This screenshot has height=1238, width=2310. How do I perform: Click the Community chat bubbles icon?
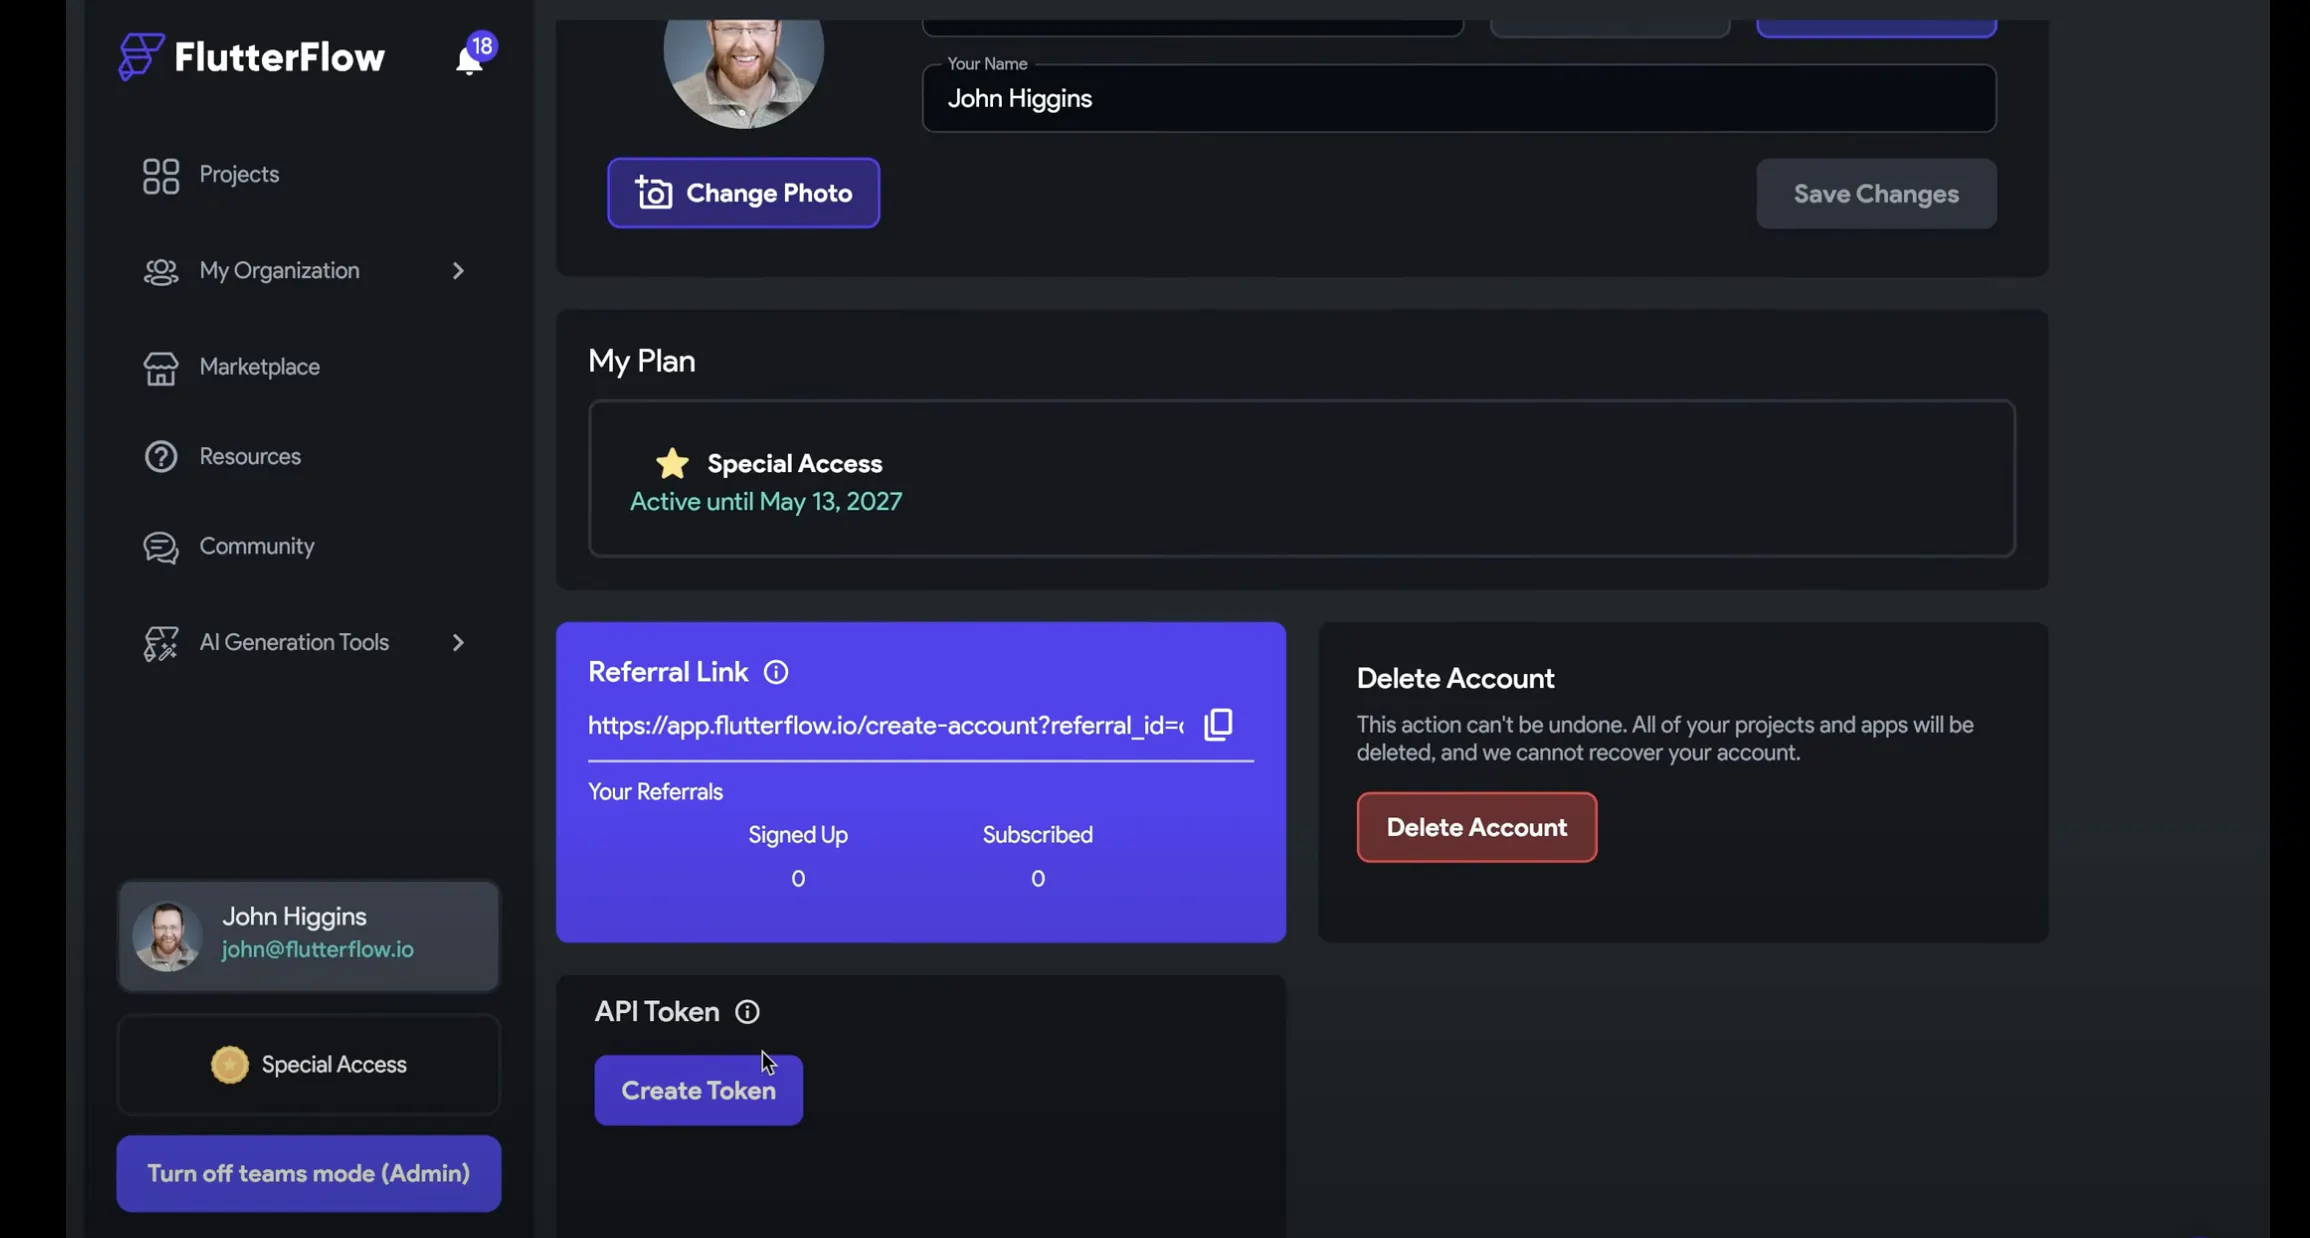161,547
